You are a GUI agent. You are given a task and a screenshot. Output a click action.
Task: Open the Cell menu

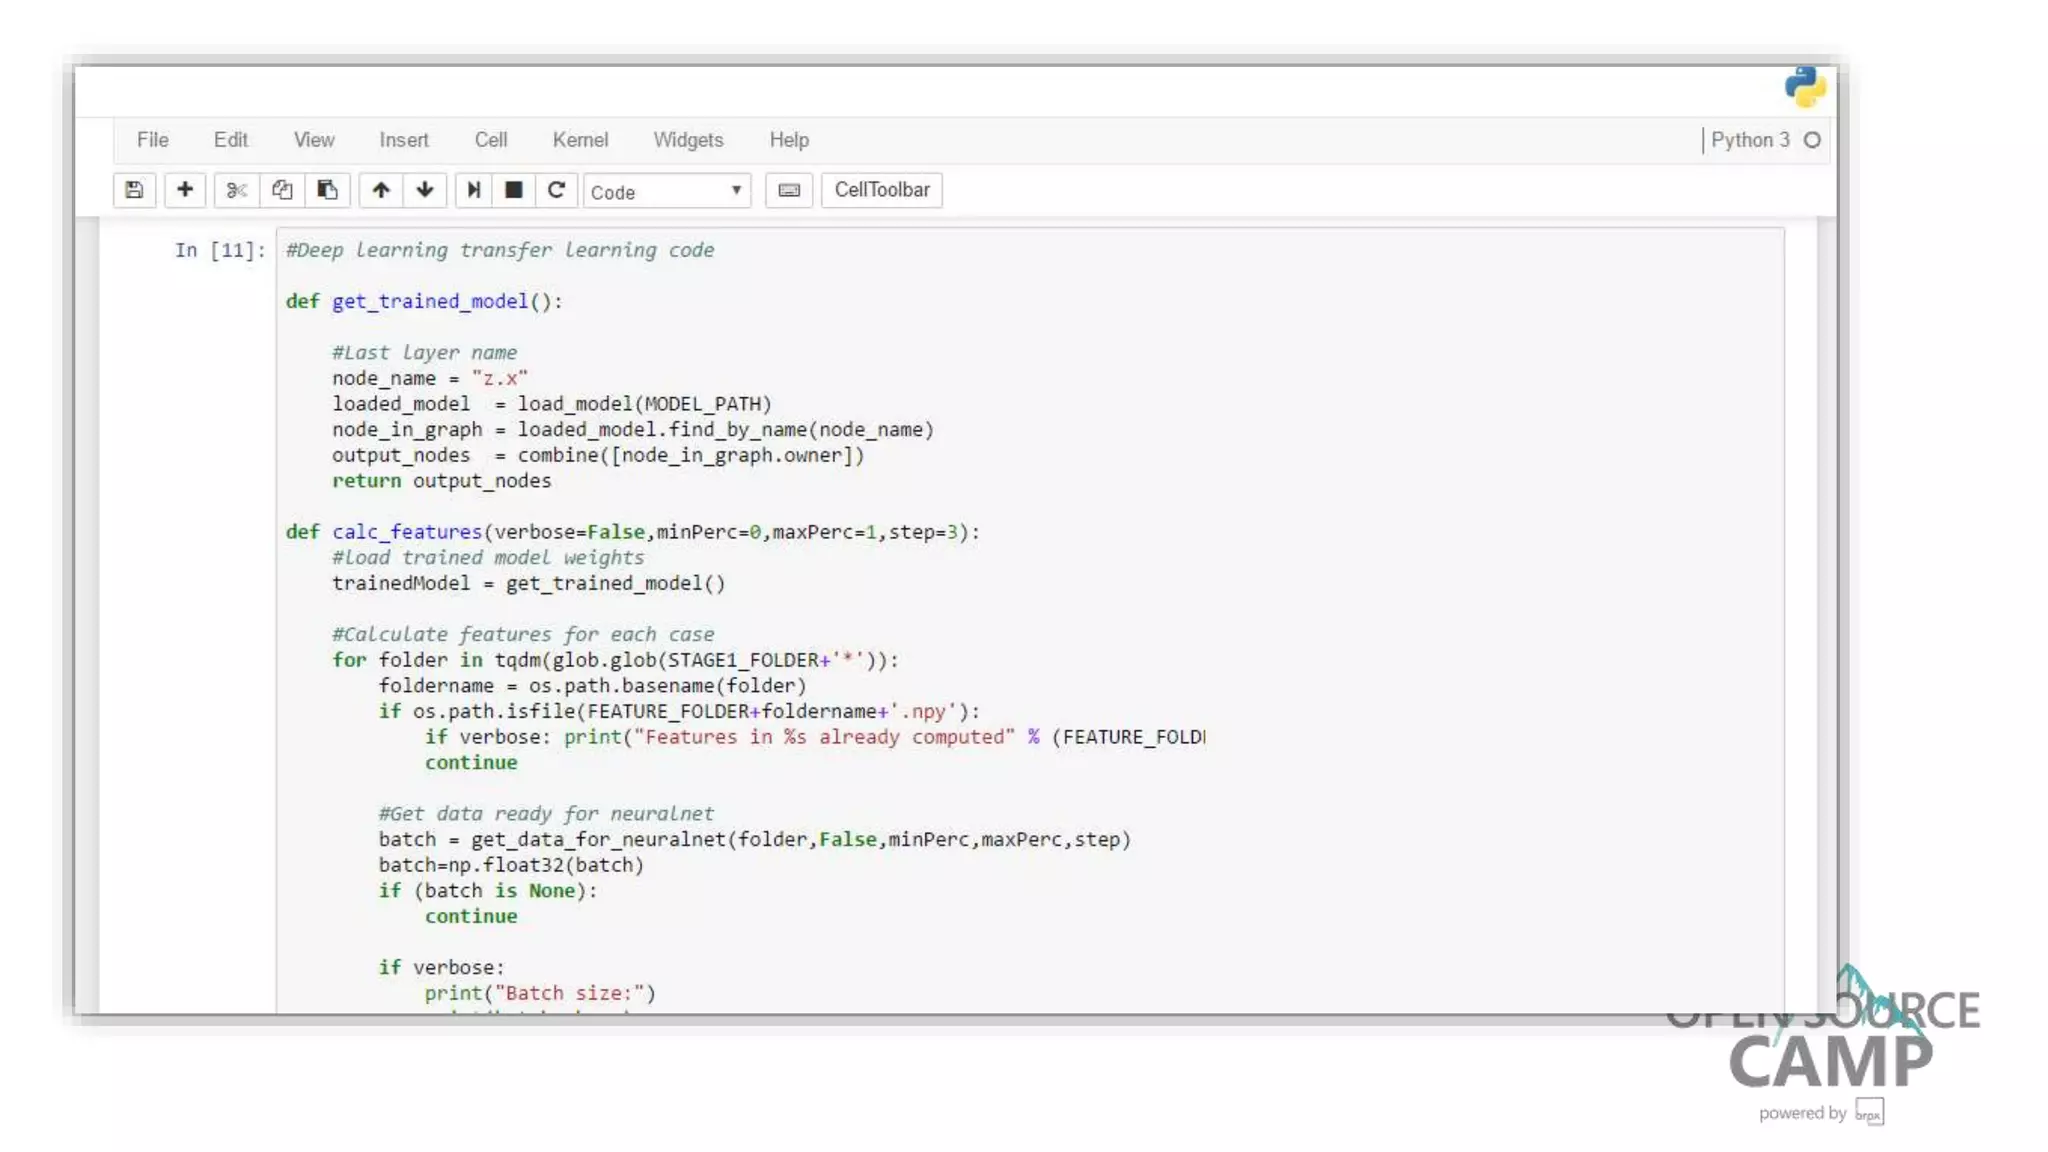click(490, 140)
